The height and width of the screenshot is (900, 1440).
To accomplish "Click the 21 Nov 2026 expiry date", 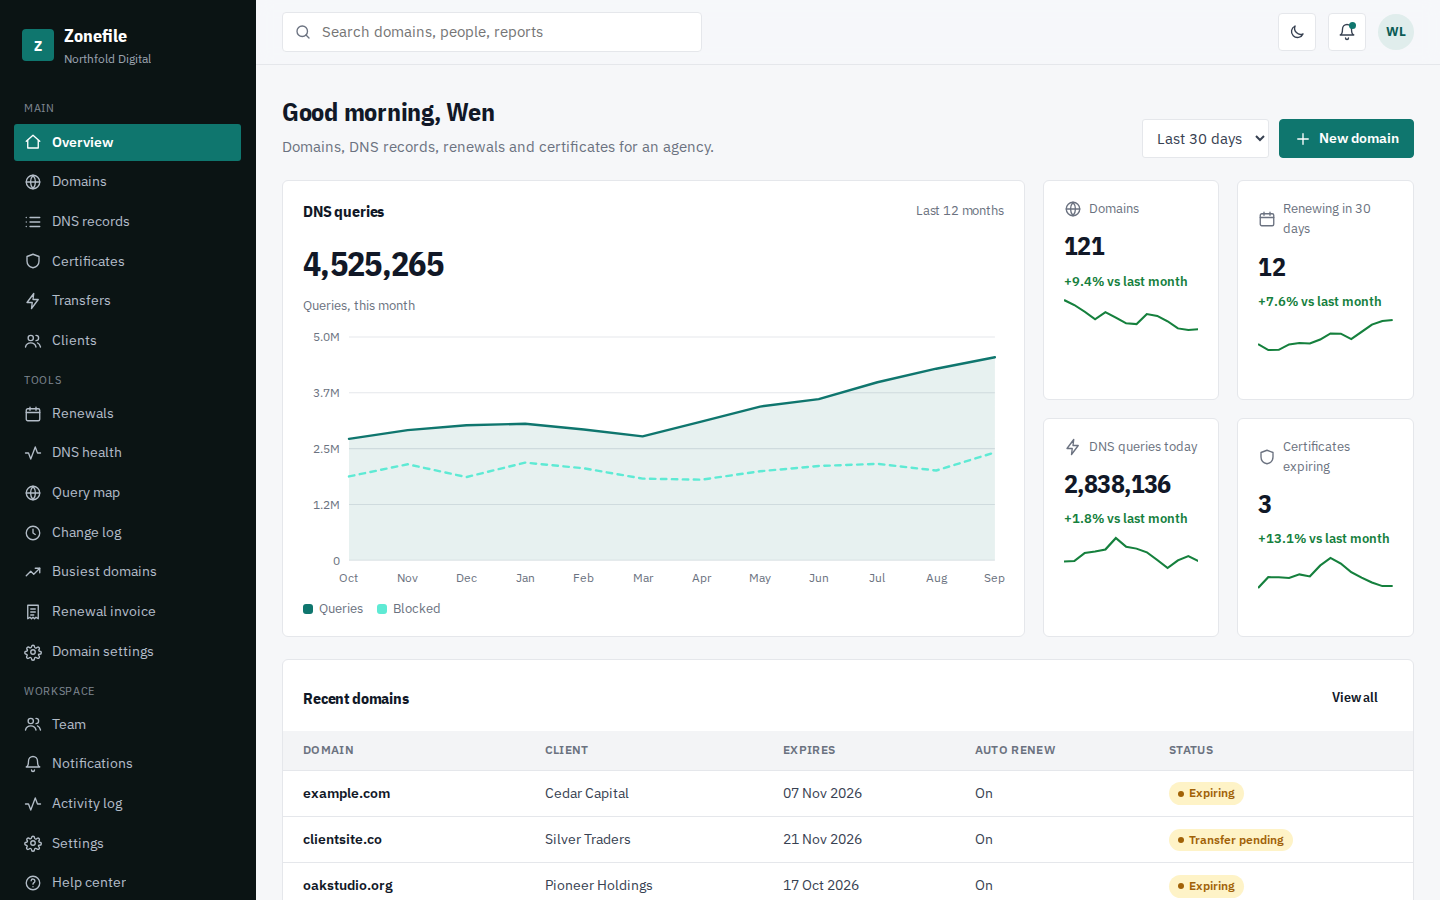I will pyautogui.click(x=822, y=840).
